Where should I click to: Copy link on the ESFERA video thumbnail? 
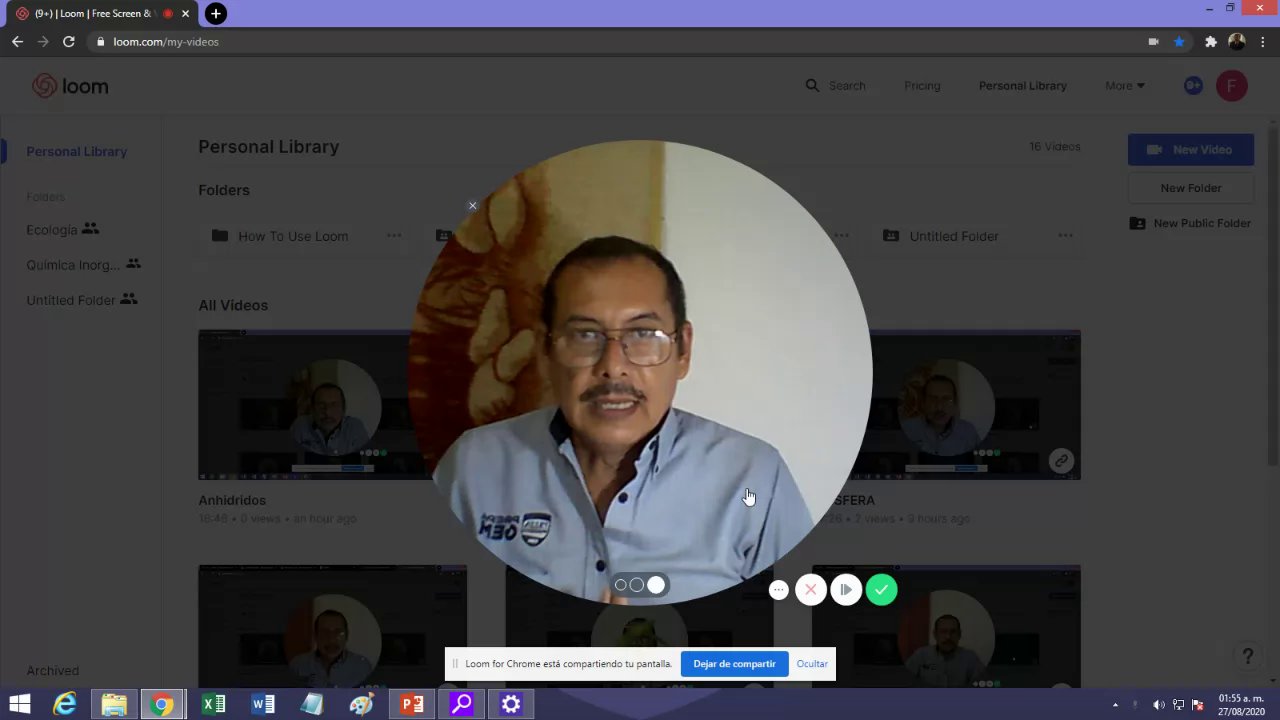click(x=1061, y=461)
